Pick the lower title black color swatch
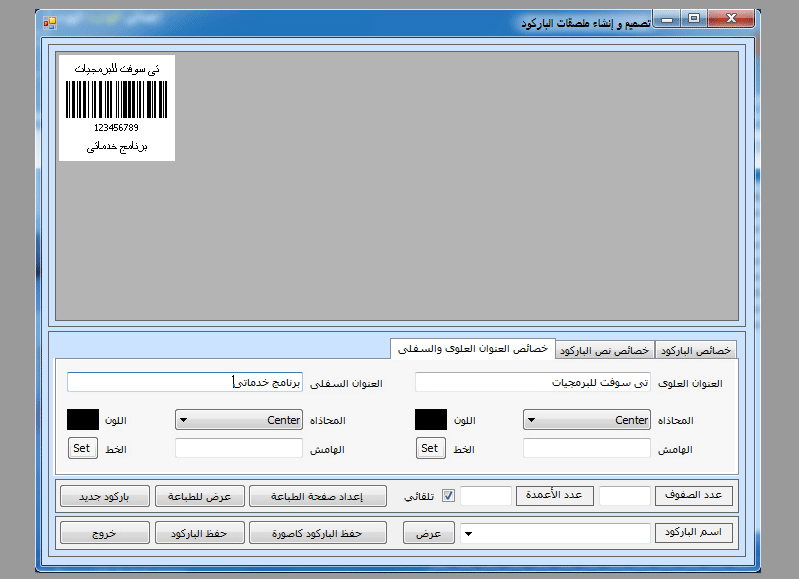 83,419
